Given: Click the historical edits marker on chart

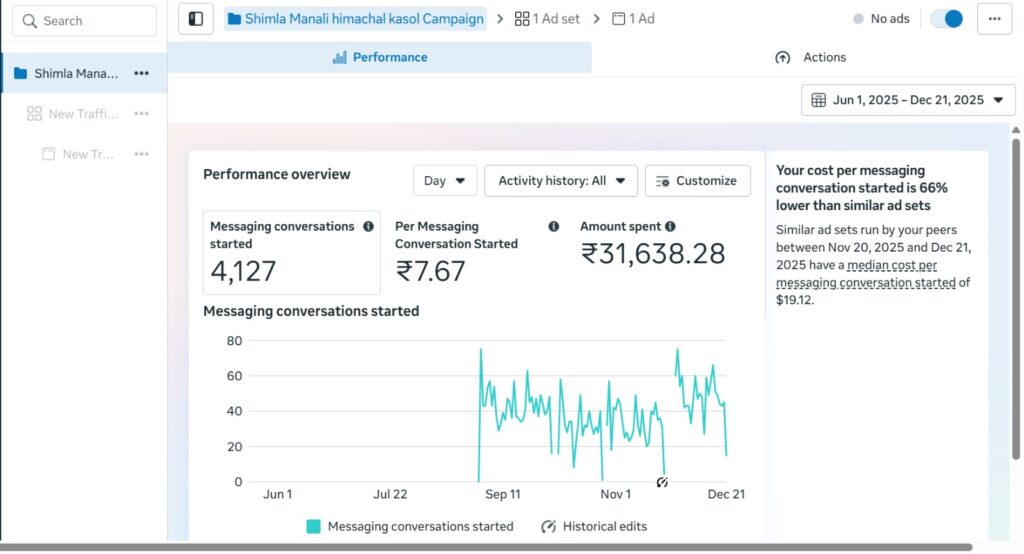Looking at the screenshot, I should click(x=662, y=482).
